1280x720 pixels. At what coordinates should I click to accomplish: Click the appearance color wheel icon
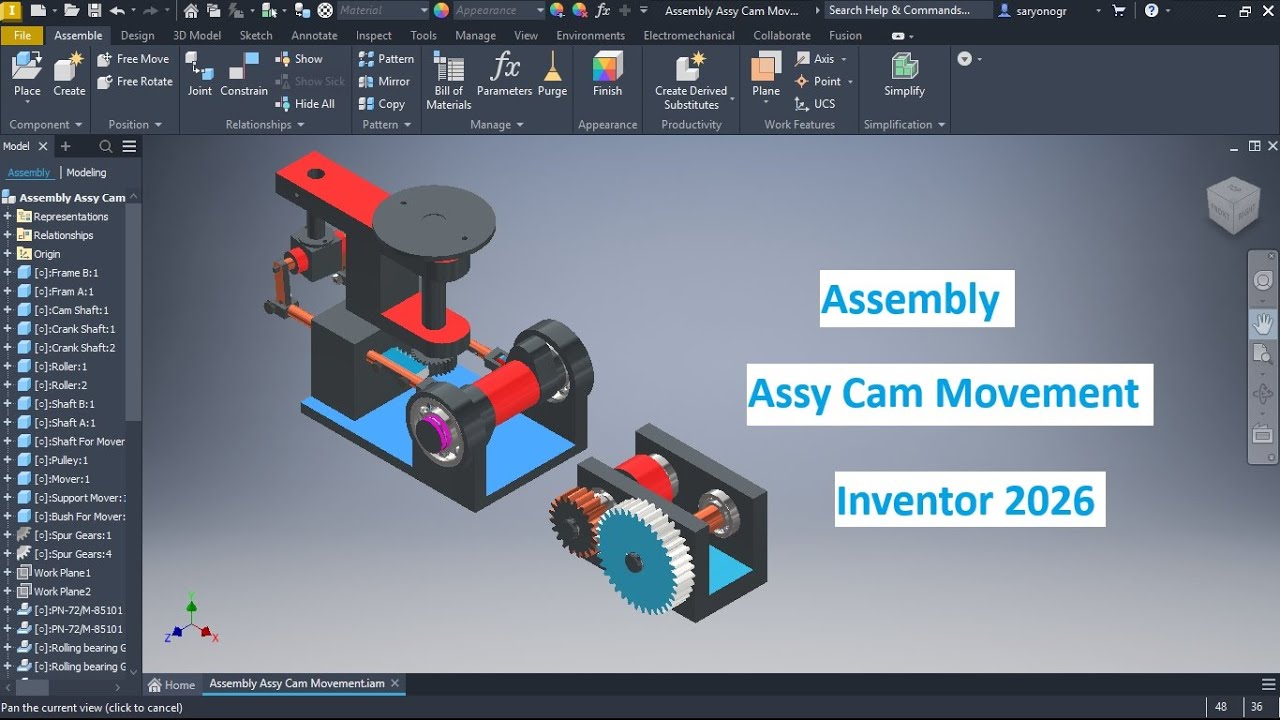(x=441, y=11)
